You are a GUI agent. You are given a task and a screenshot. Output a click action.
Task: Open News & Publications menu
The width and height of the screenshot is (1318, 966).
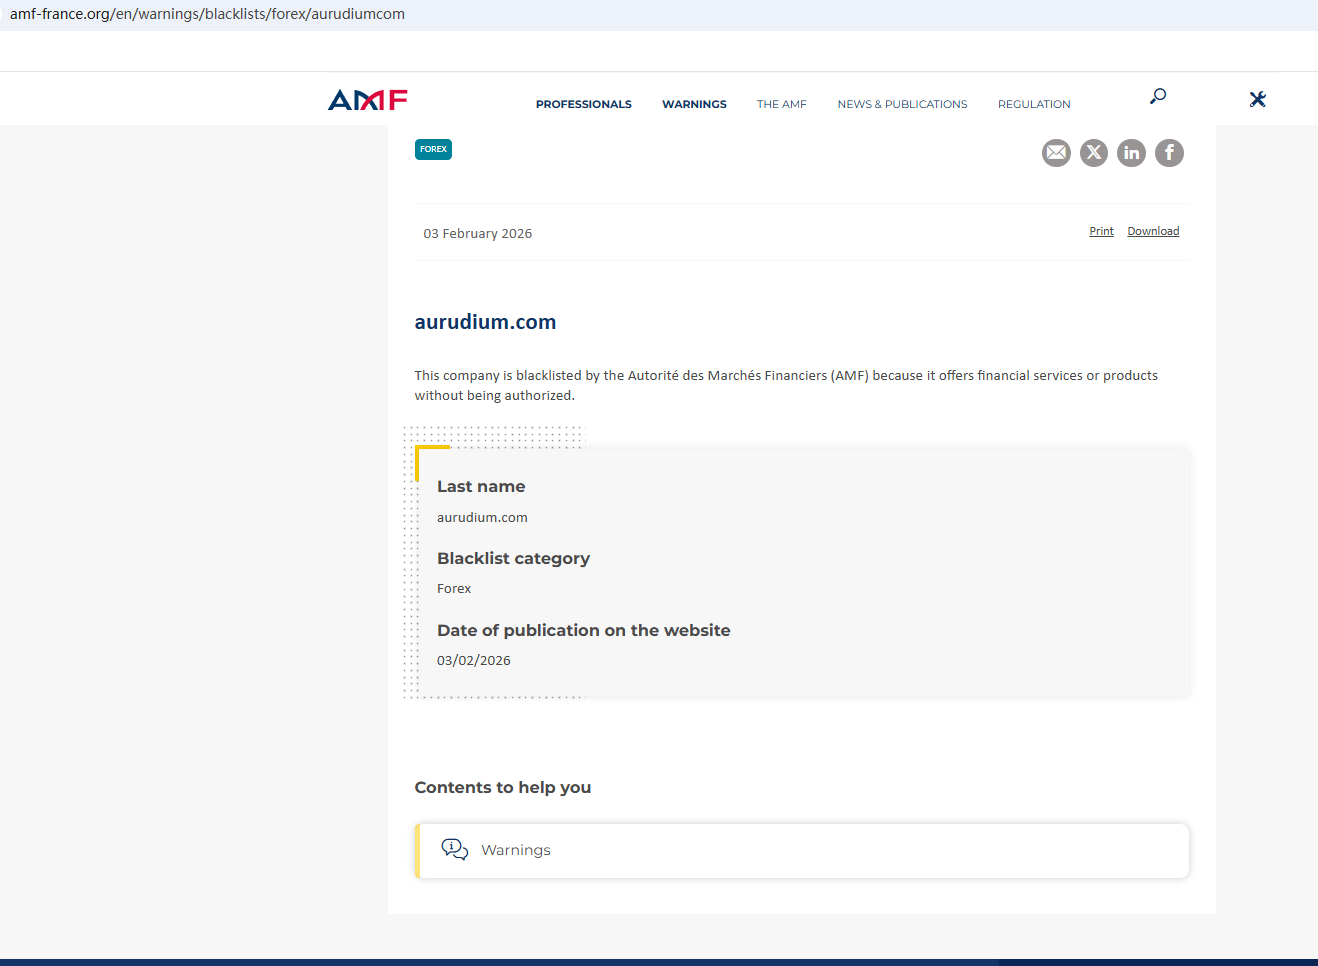click(902, 104)
